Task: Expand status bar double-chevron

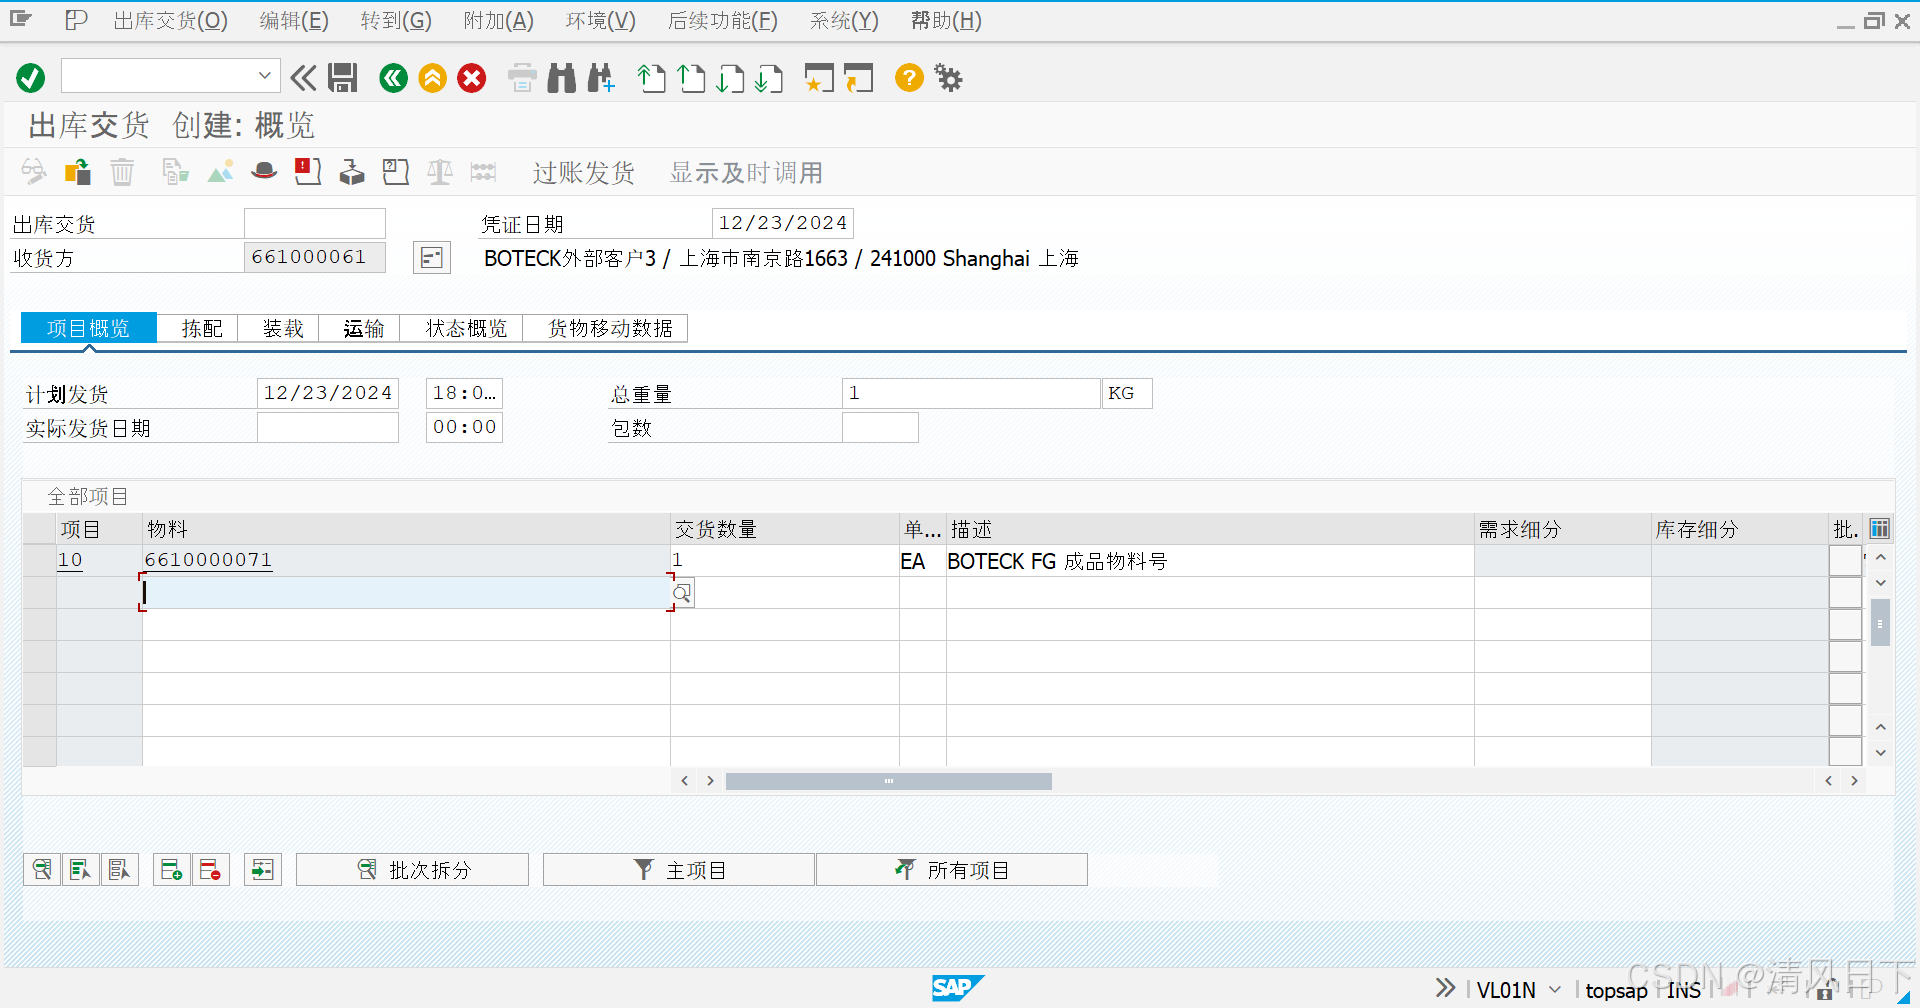Action: pyautogui.click(x=1445, y=988)
